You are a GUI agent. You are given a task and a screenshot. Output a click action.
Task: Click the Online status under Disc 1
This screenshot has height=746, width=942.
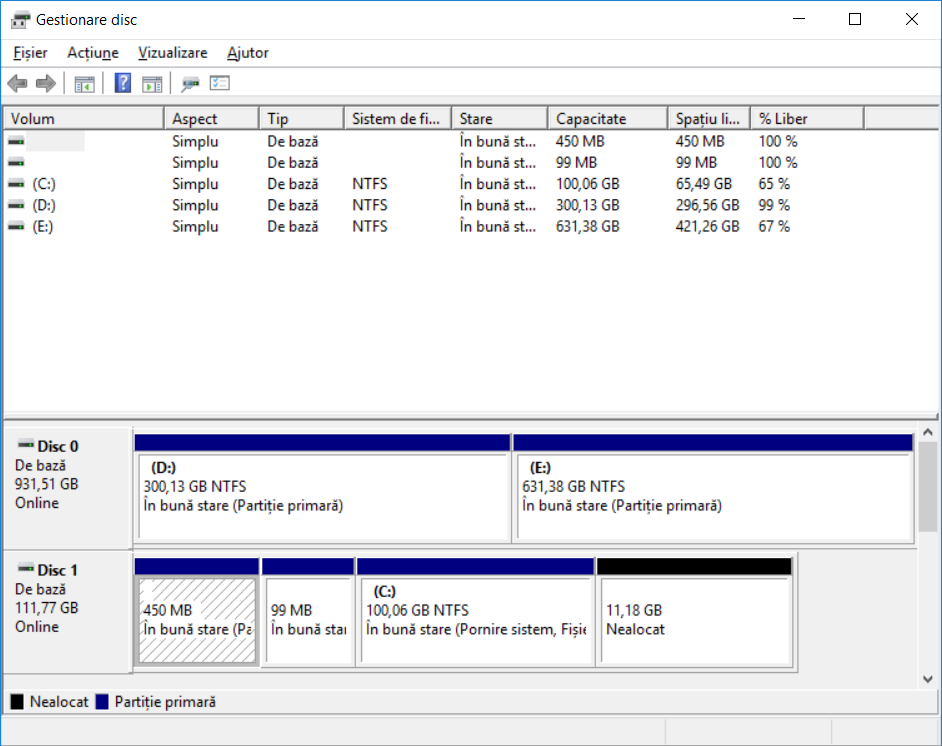point(37,626)
